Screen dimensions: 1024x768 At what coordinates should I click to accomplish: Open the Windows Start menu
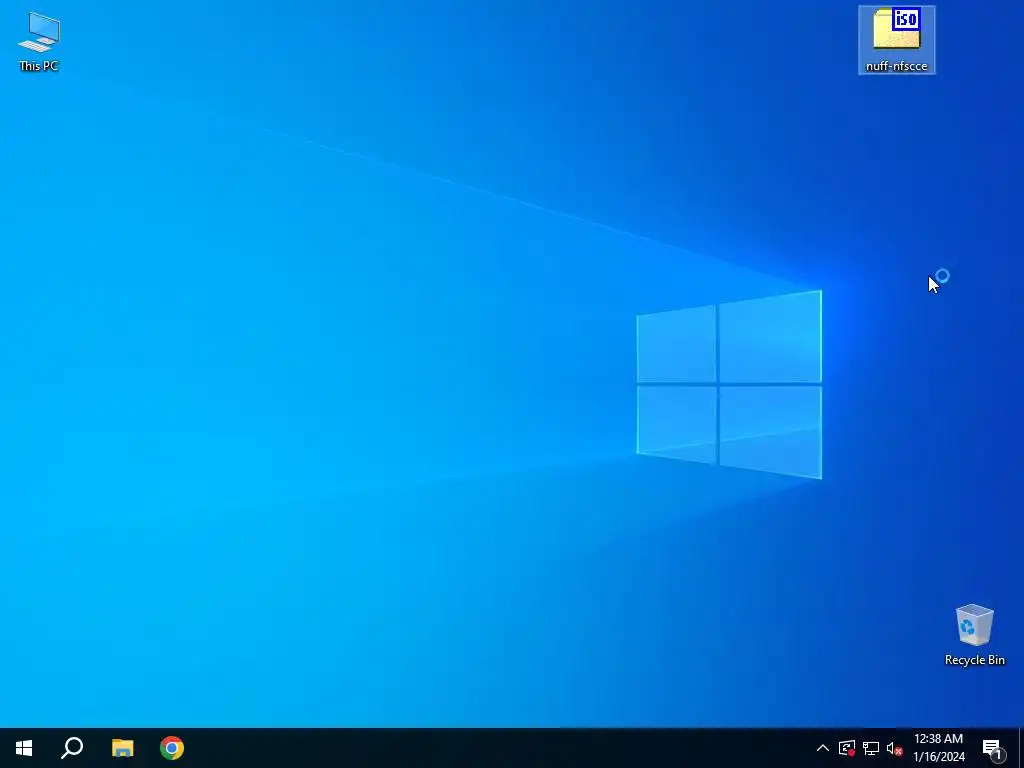tap(24, 748)
